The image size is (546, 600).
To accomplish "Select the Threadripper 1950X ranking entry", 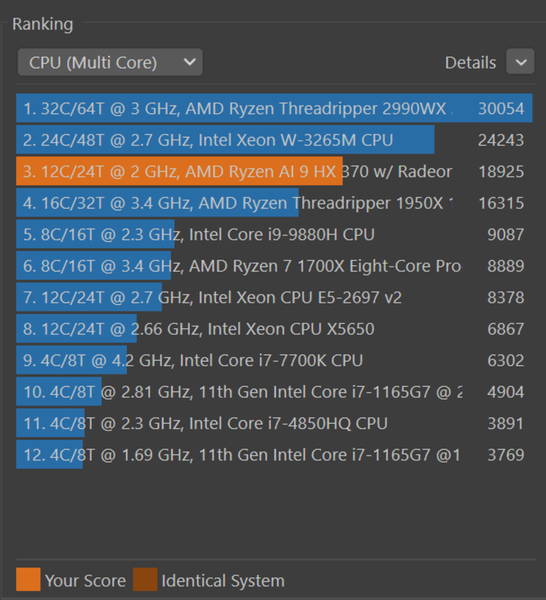I will click(x=274, y=203).
